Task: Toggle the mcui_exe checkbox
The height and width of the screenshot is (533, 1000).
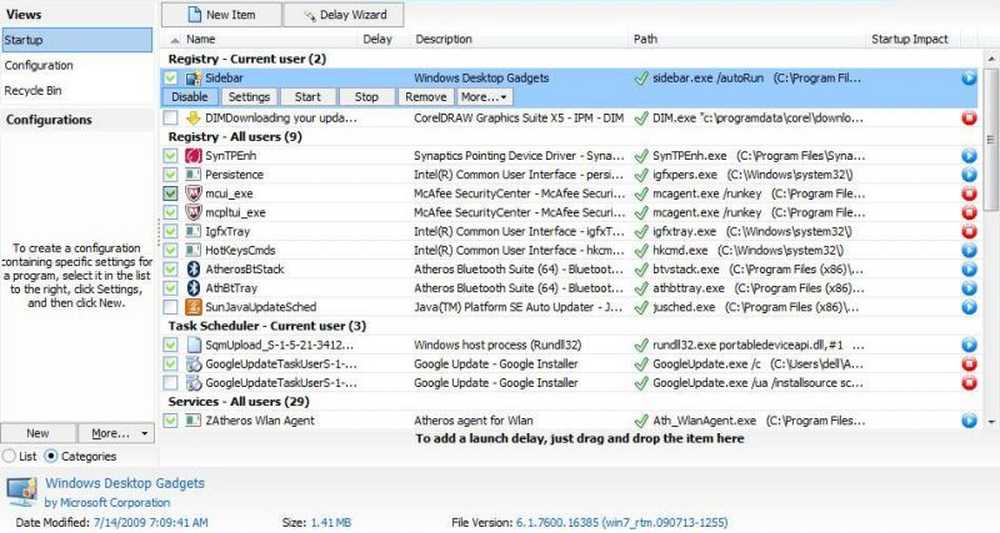Action: click(x=170, y=193)
